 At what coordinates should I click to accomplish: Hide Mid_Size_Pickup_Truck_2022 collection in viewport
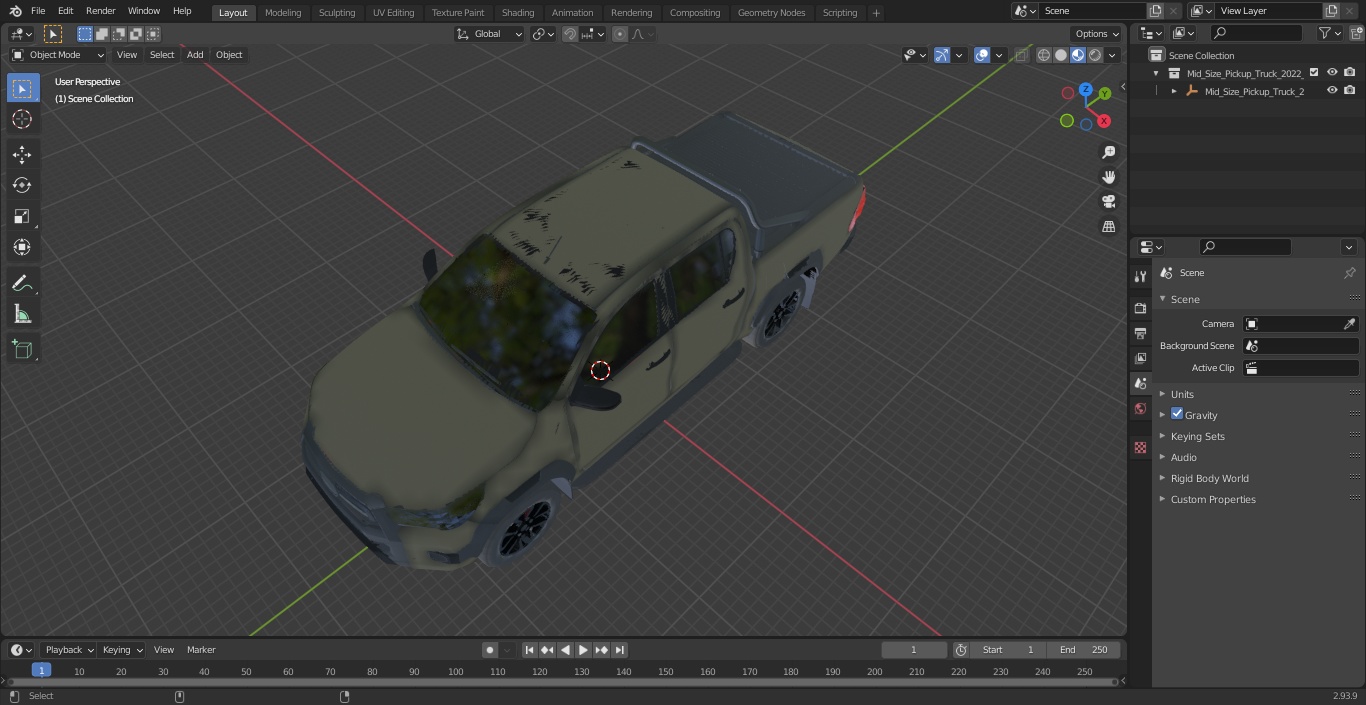(x=1332, y=73)
